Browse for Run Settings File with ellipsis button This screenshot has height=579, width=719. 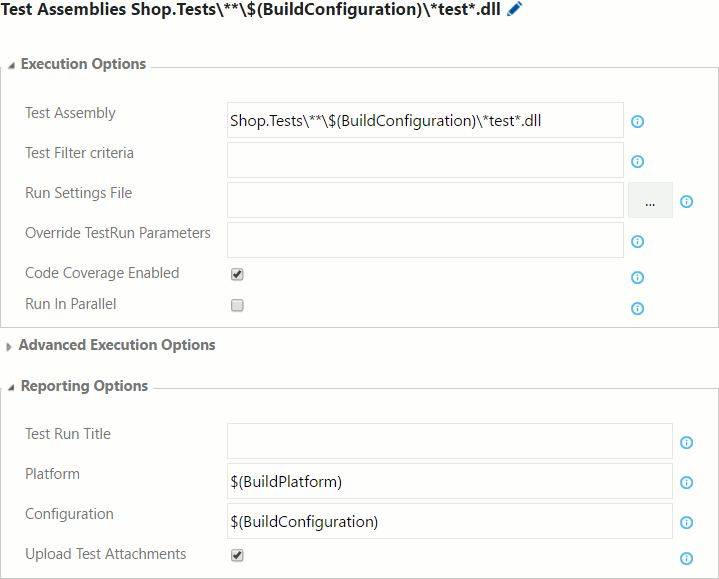(x=650, y=200)
